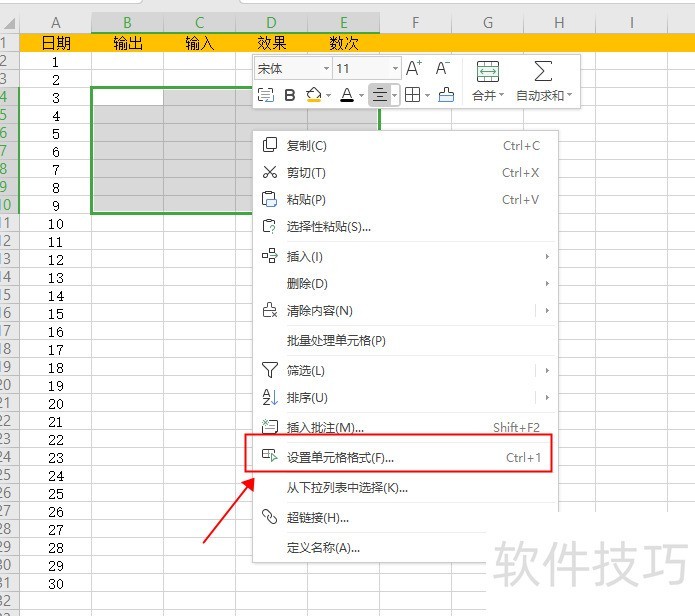Expand the borders dropdown arrow

pos(427,95)
